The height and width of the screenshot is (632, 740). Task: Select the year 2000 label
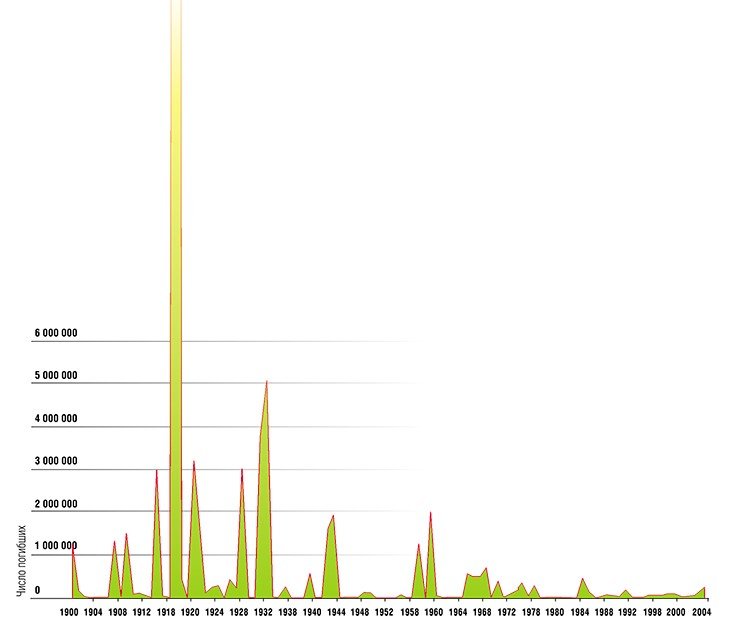click(676, 613)
